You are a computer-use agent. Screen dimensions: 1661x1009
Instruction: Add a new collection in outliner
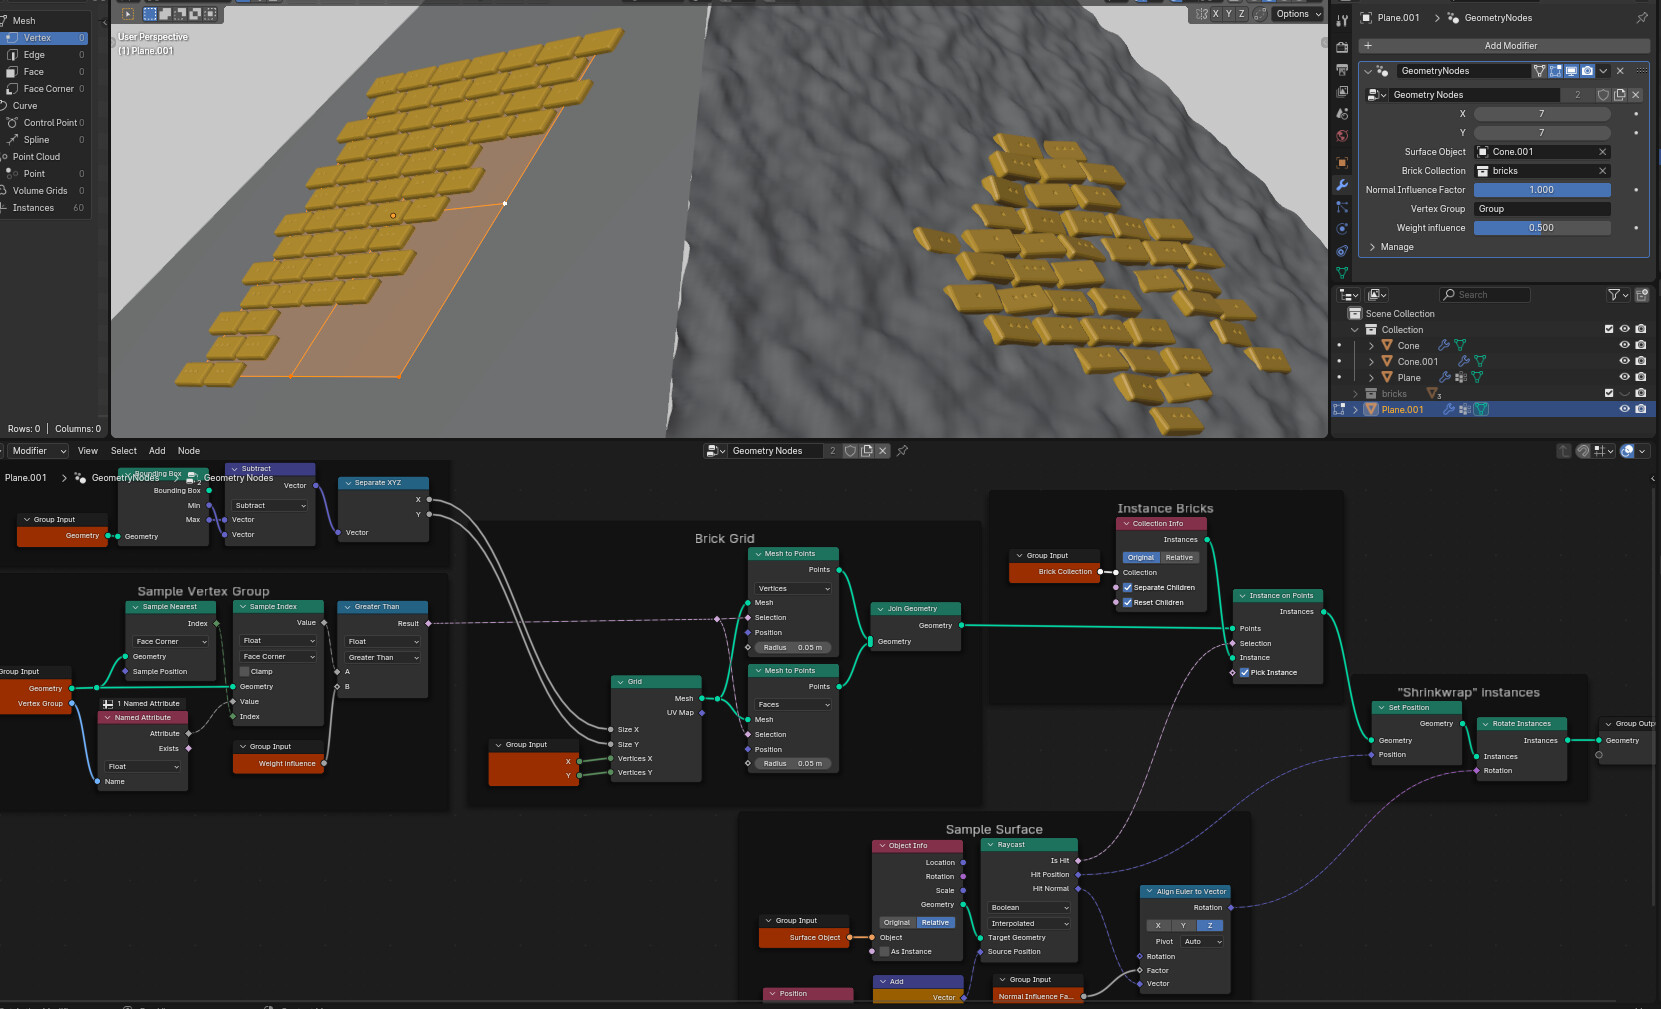click(x=1642, y=295)
